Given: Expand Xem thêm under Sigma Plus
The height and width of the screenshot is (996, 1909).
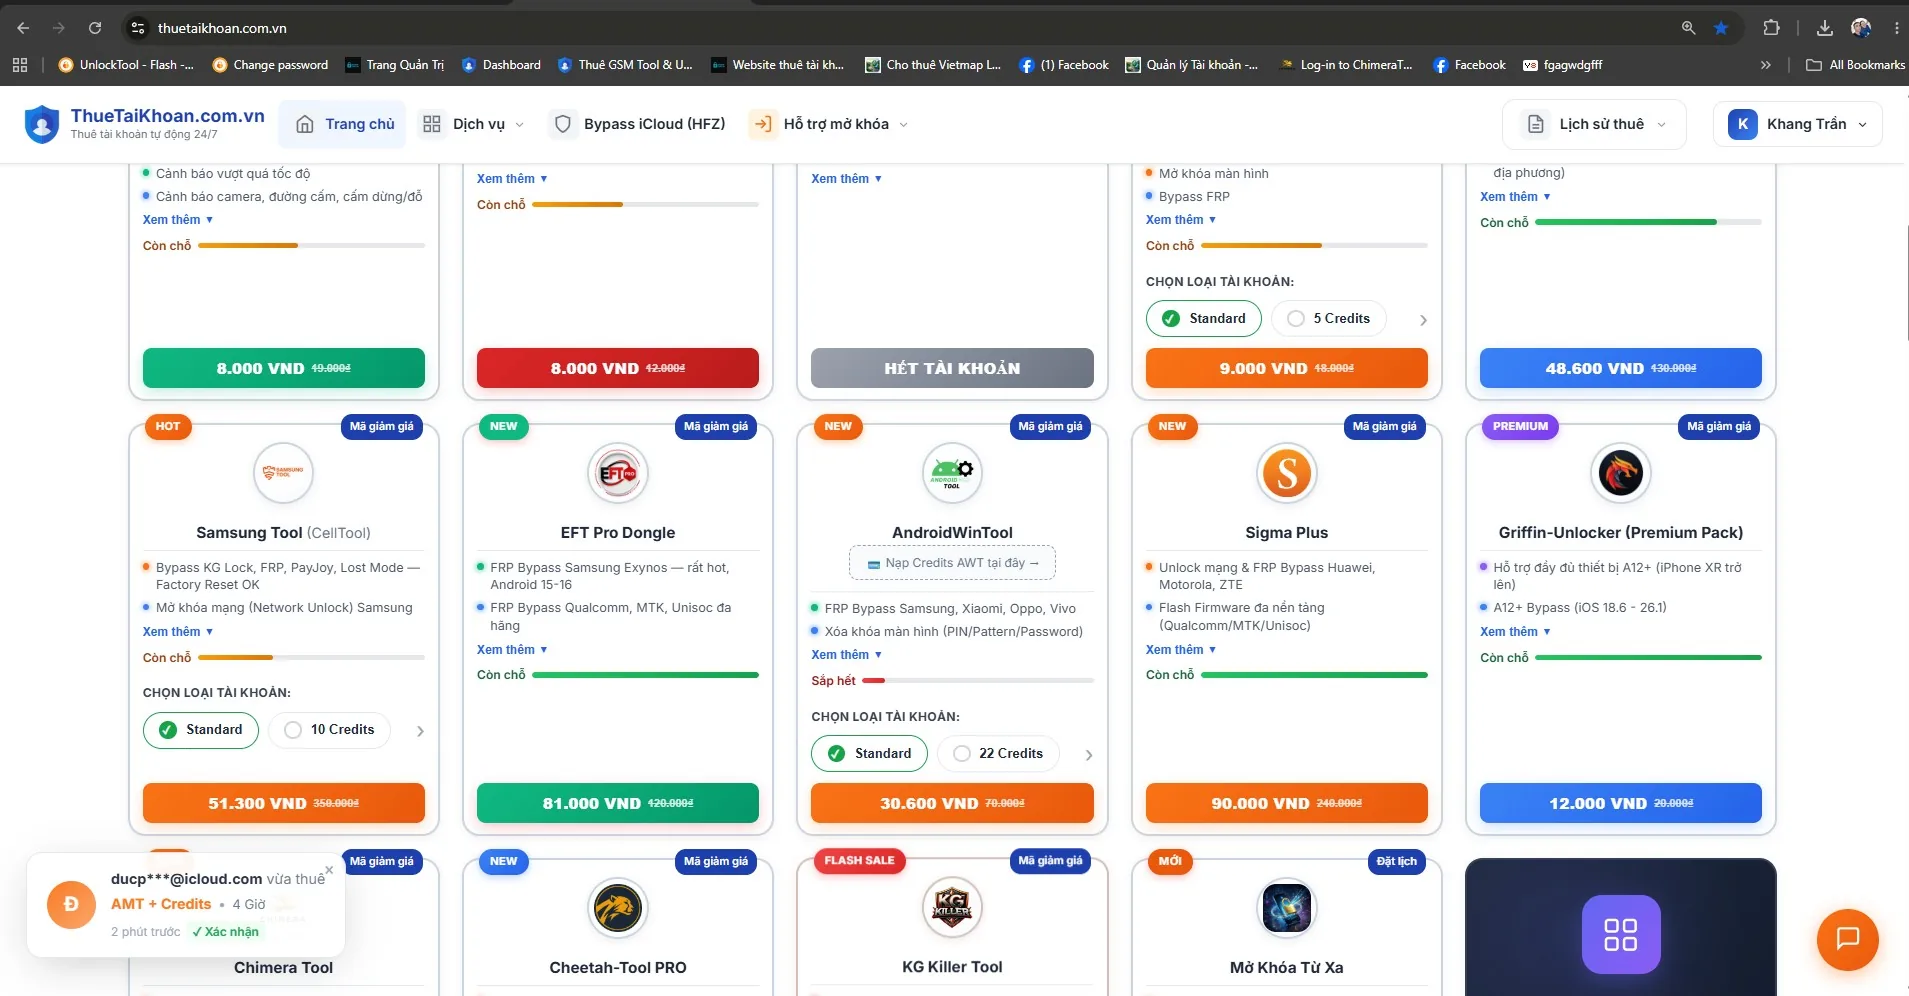Looking at the screenshot, I should tap(1181, 650).
